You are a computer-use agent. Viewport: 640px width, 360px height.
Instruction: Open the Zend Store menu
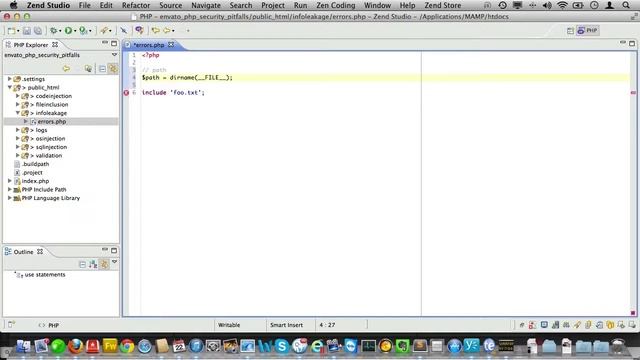point(442,5)
